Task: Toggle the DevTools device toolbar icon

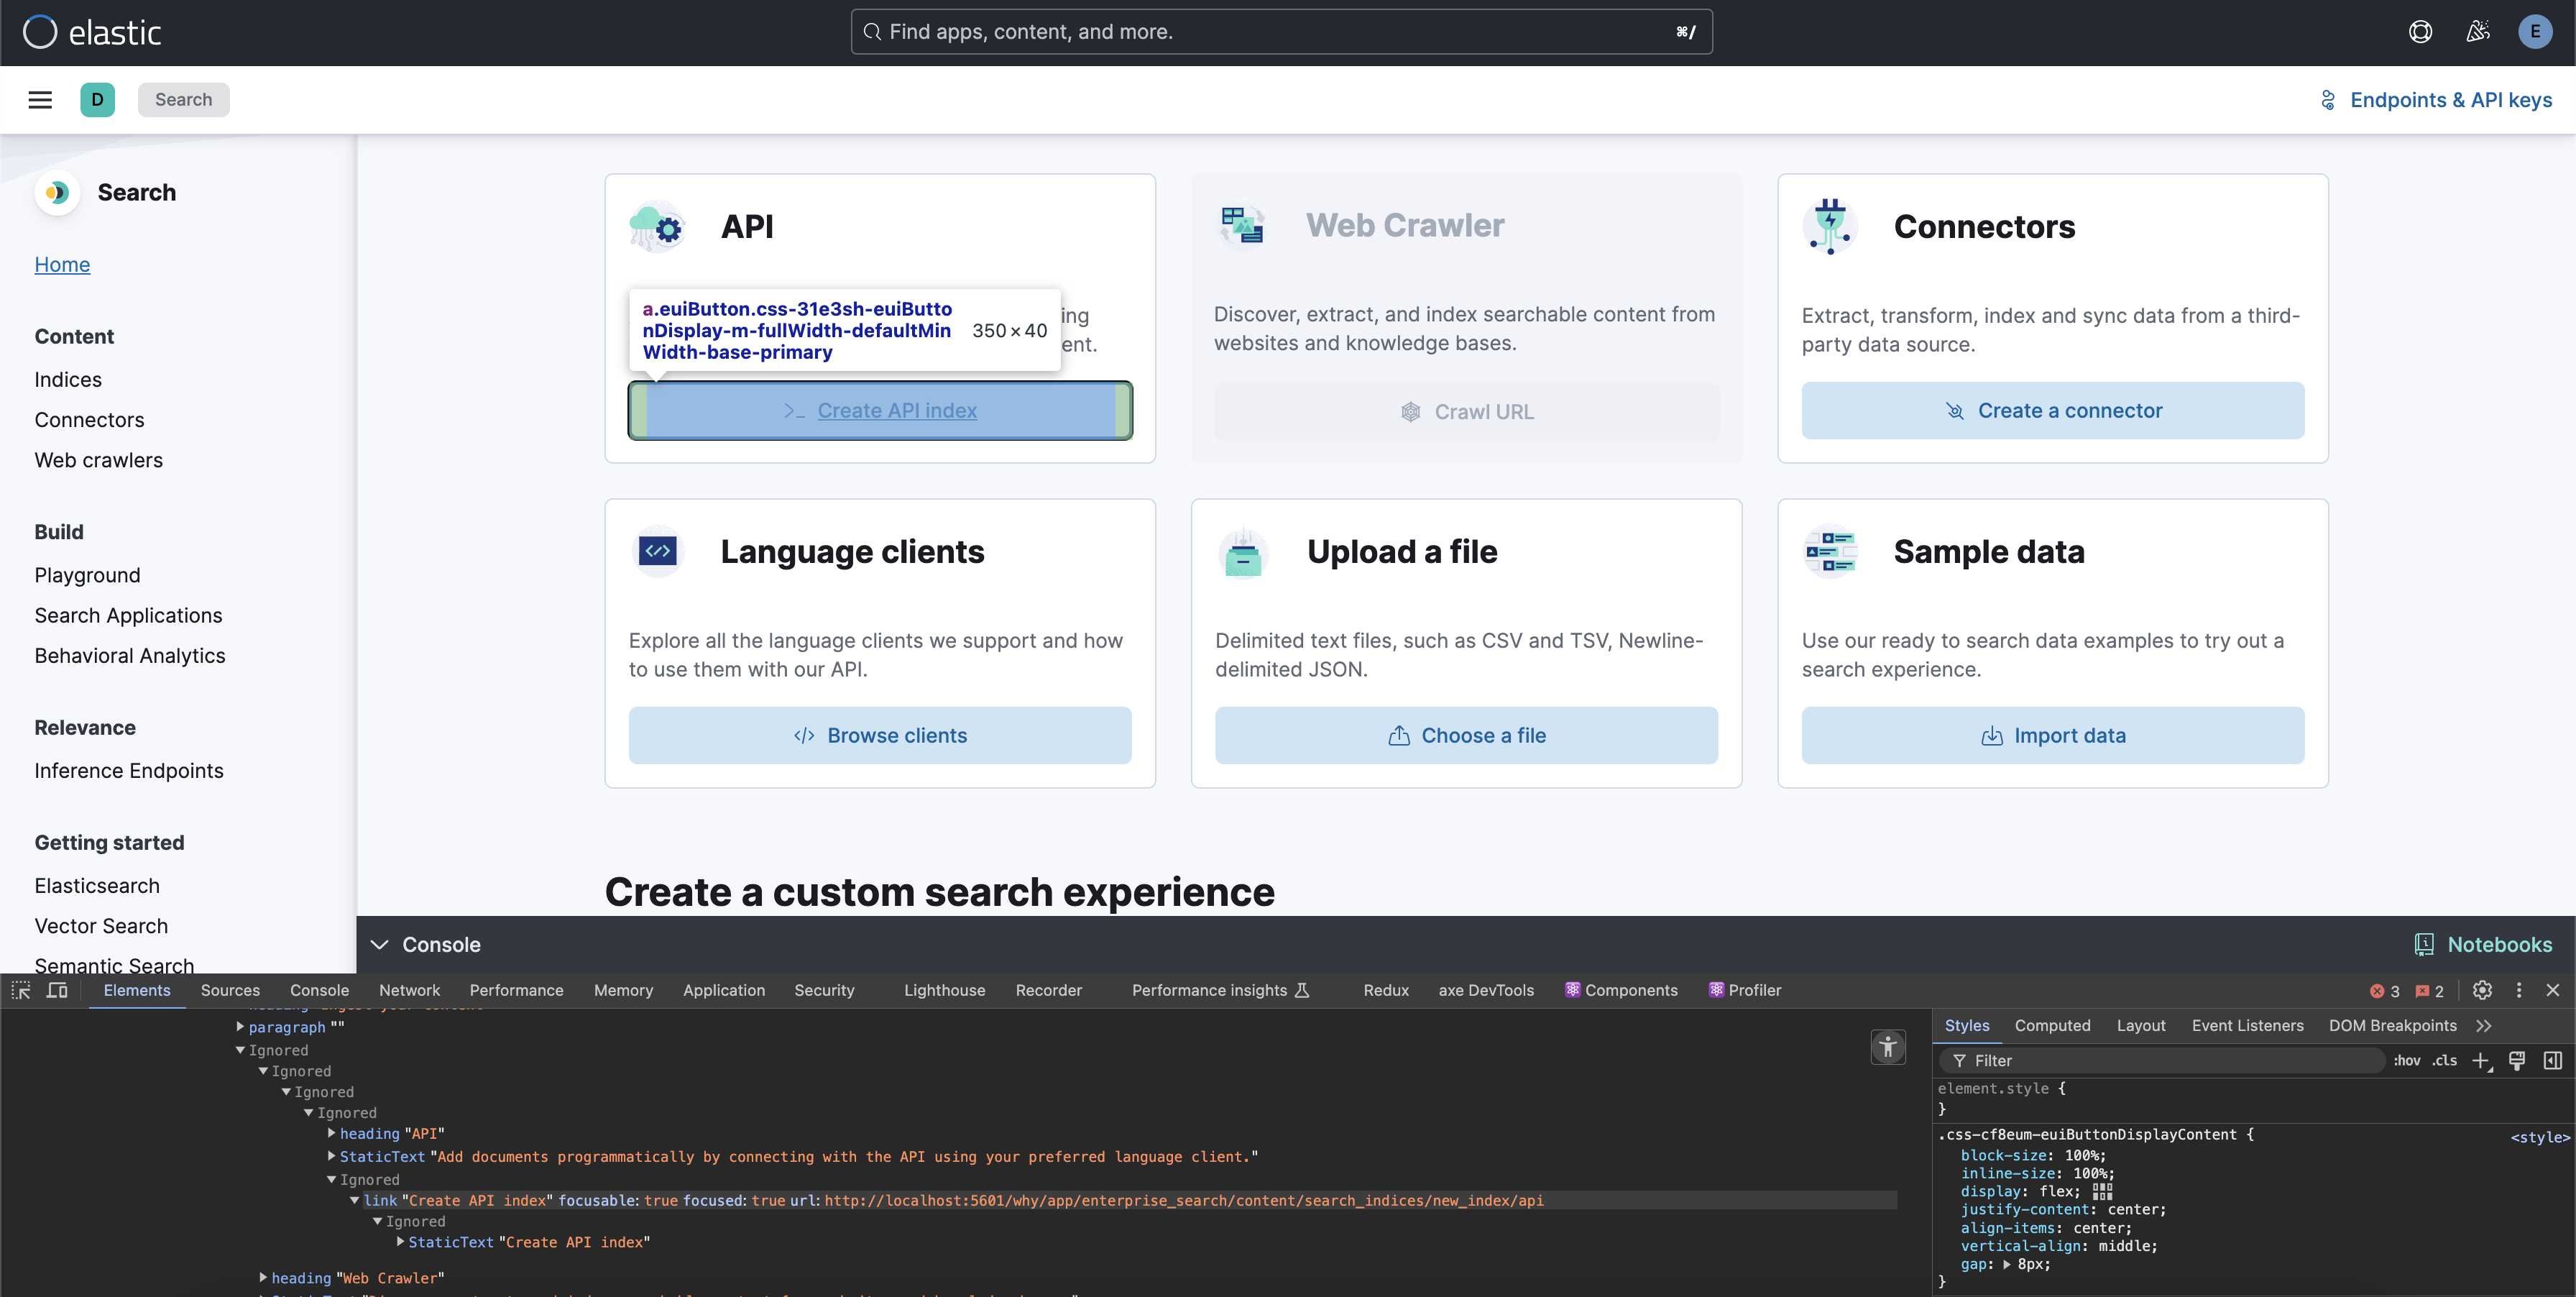Action: 58,989
